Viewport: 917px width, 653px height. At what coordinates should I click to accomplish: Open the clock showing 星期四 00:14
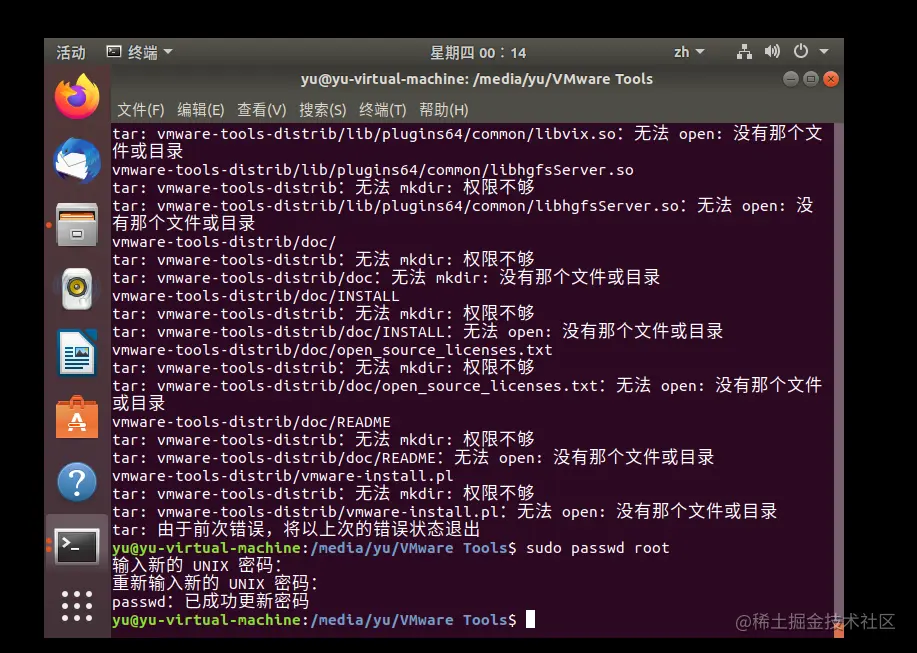(x=478, y=53)
